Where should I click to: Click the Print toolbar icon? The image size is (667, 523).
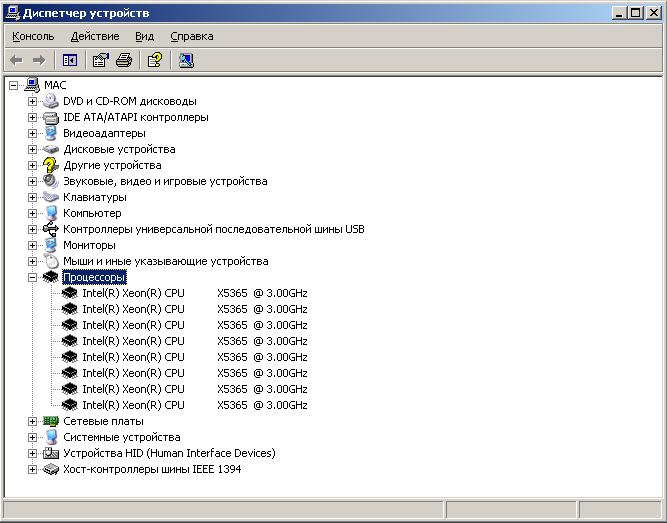(x=124, y=60)
